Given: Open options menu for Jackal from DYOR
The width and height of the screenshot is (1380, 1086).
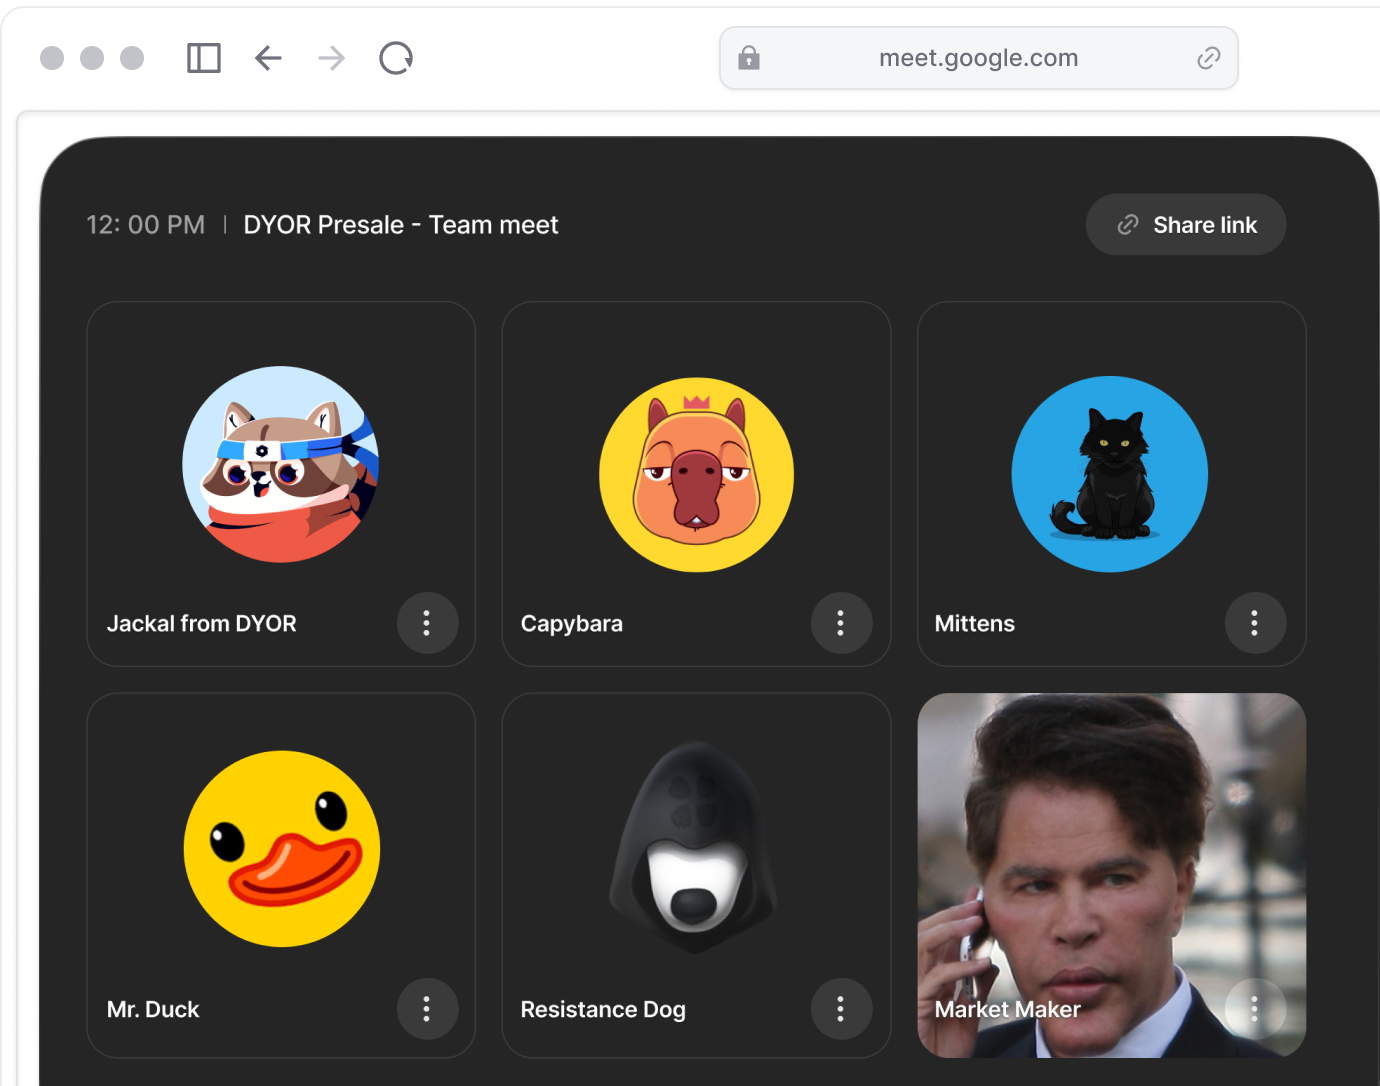Looking at the screenshot, I should (x=427, y=623).
